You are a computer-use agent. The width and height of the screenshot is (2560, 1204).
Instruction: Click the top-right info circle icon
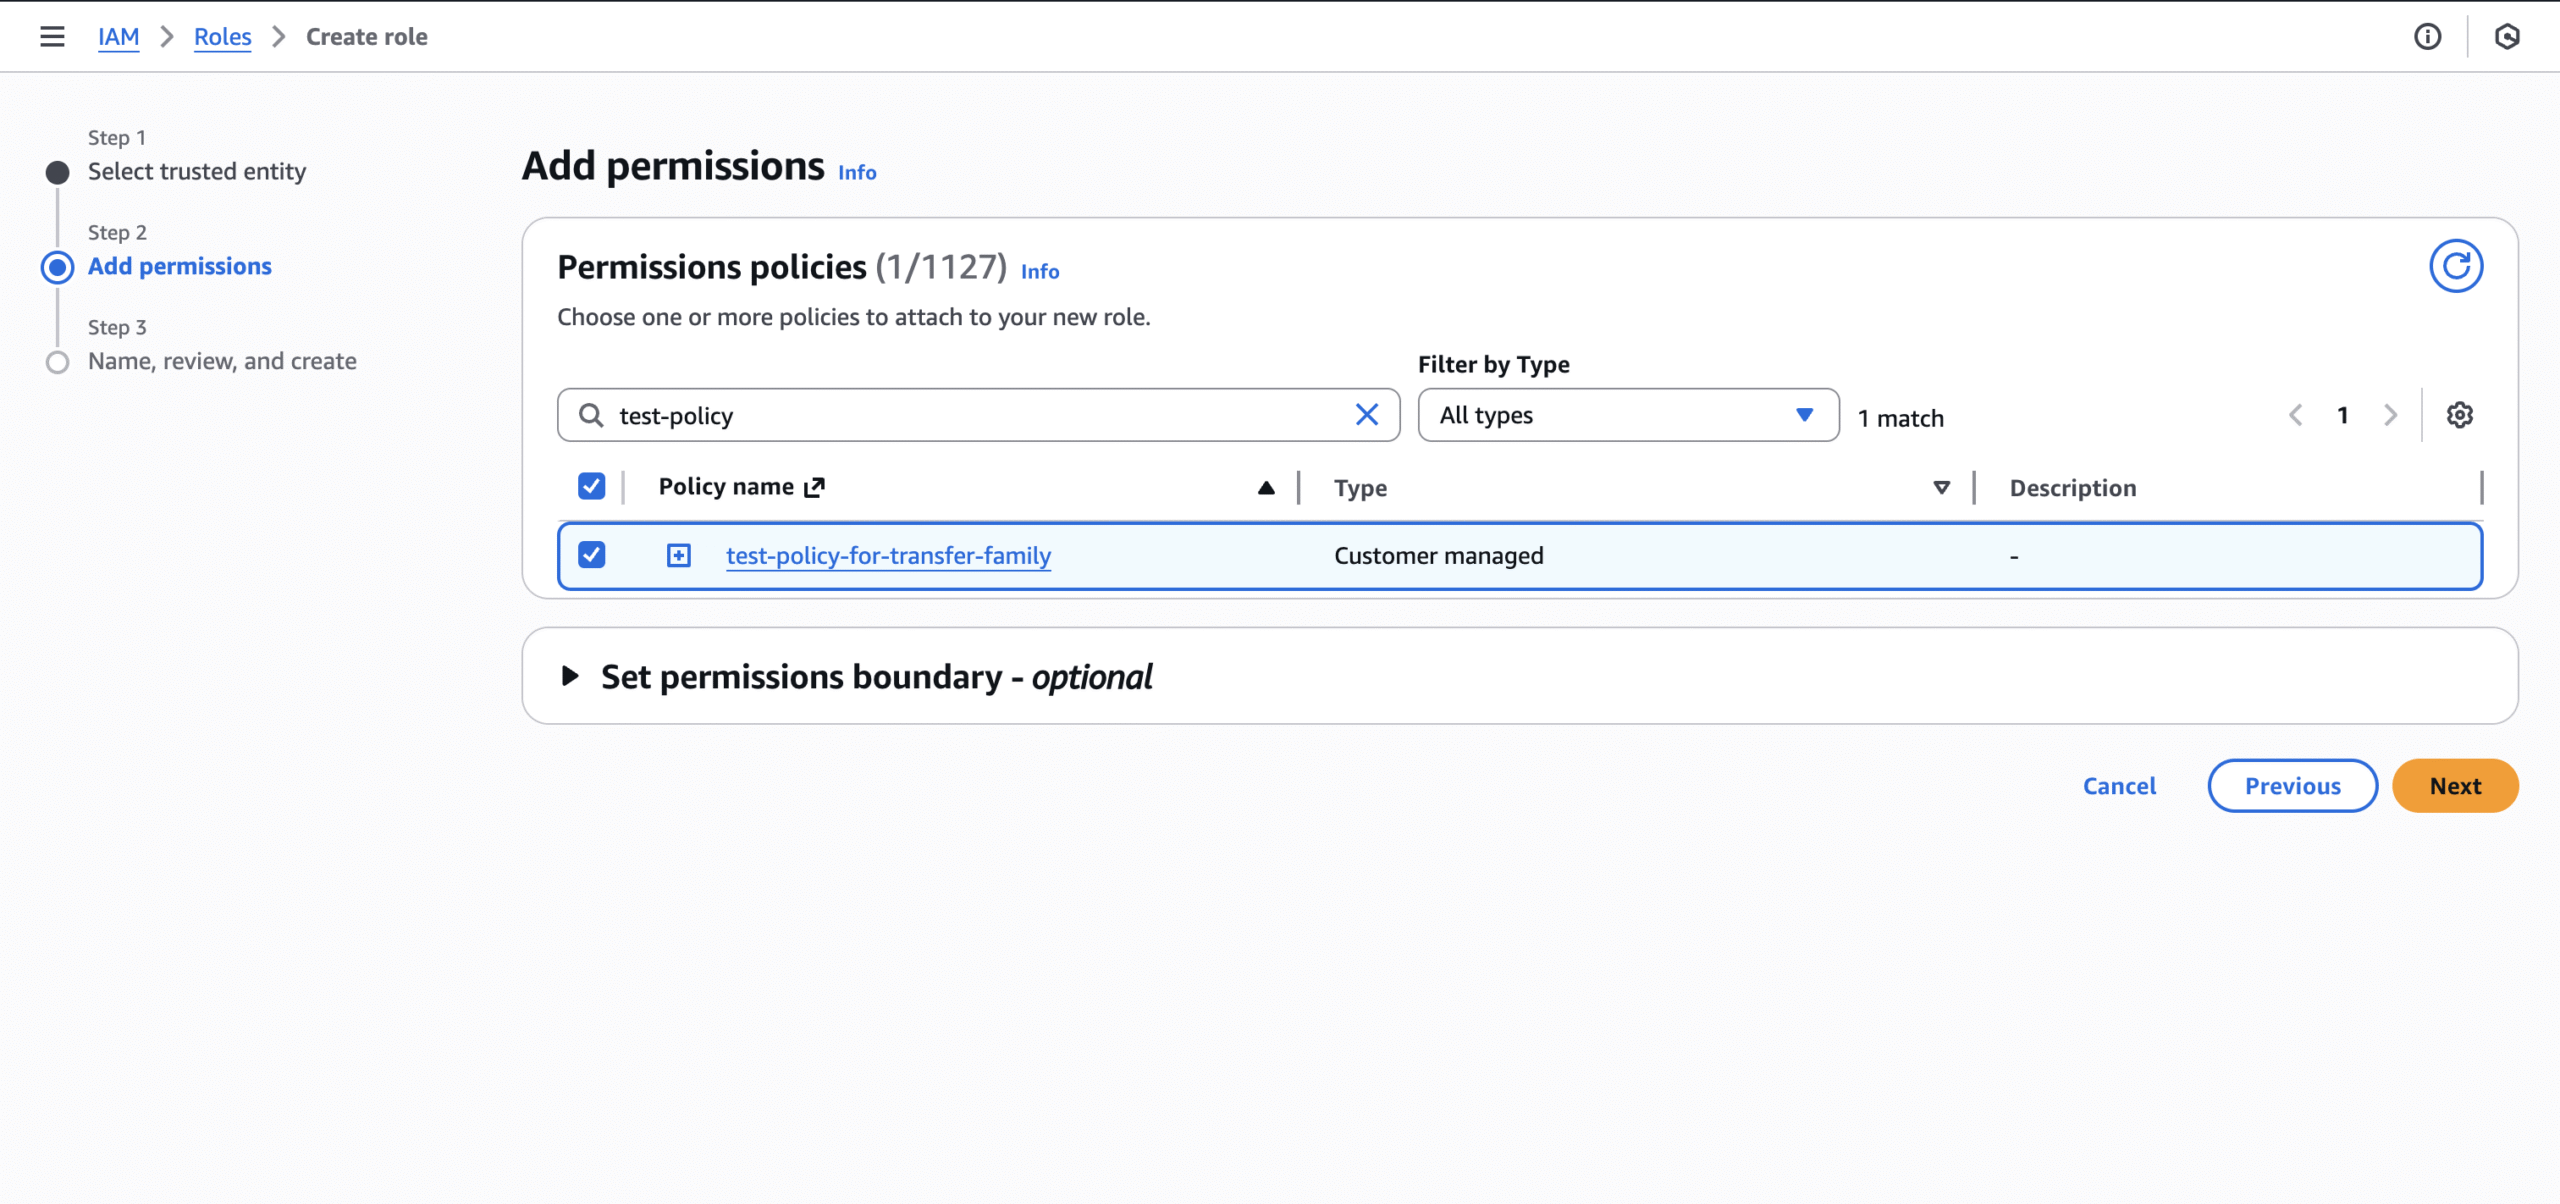2427,37
